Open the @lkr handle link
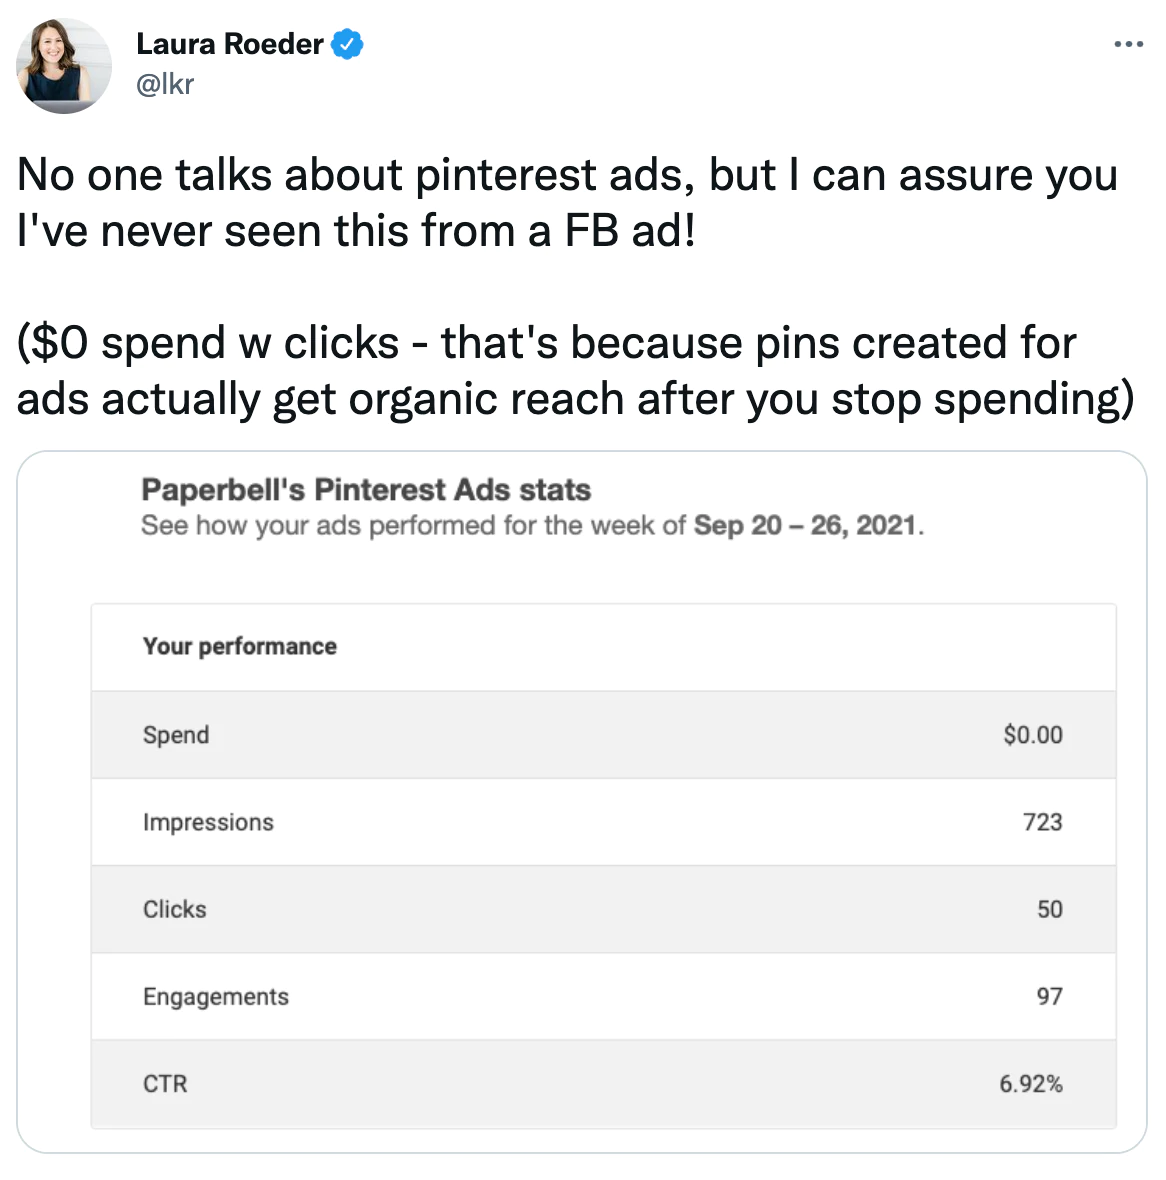This screenshot has width=1166, height=1180. [165, 84]
